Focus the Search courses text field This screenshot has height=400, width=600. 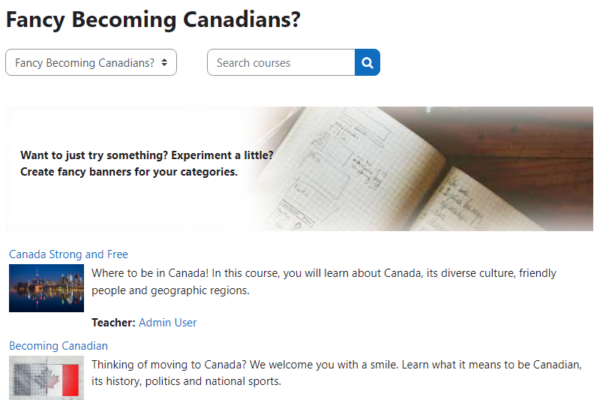click(281, 63)
